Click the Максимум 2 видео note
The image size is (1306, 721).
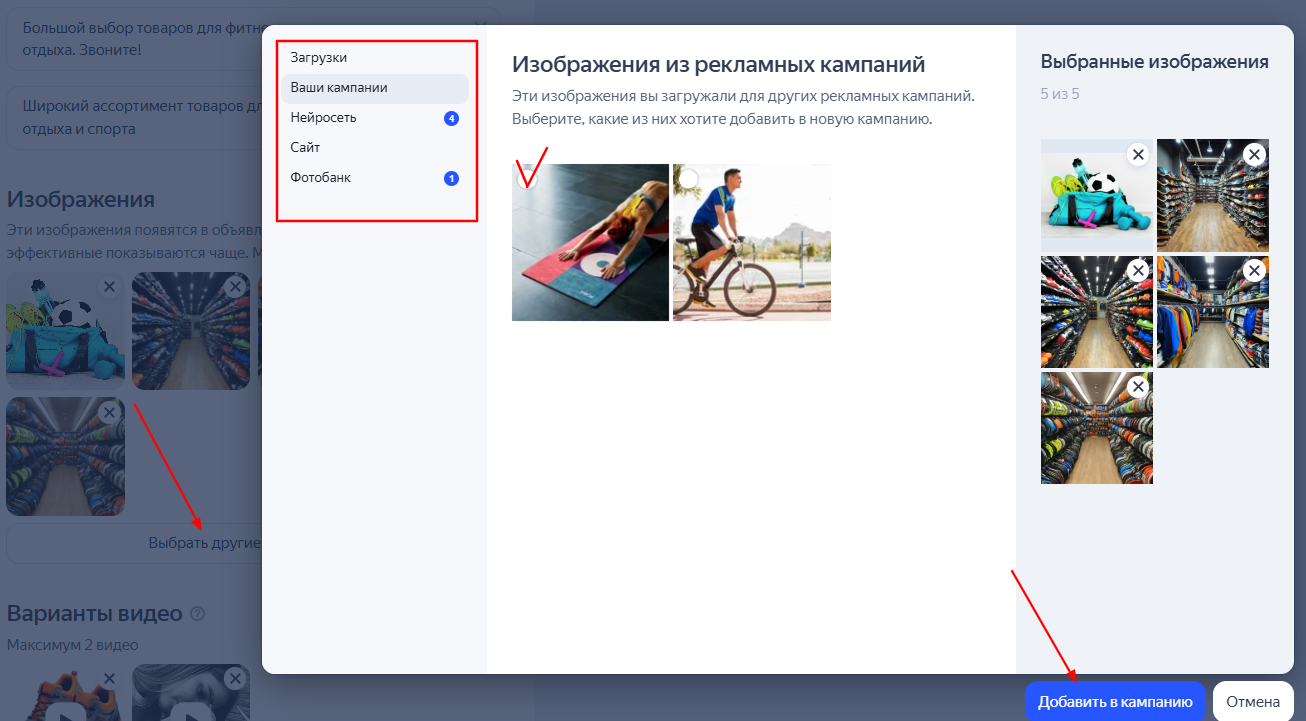tap(73, 645)
